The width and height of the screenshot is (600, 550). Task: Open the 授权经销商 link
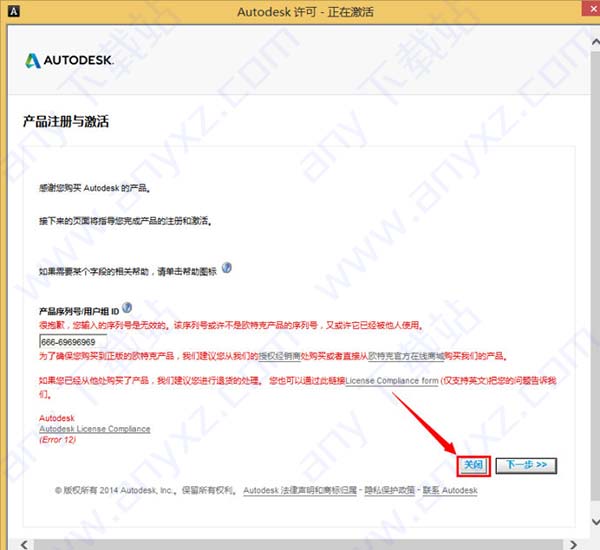click(279, 356)
